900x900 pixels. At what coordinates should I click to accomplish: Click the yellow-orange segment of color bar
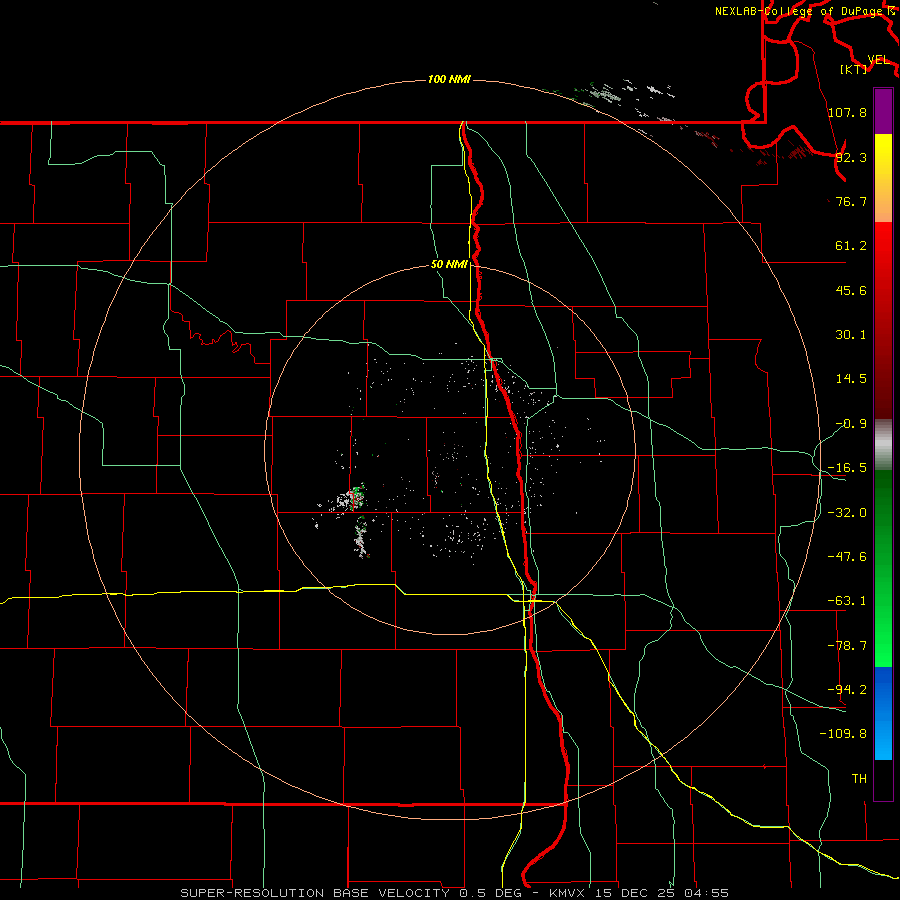pos(883,178)
